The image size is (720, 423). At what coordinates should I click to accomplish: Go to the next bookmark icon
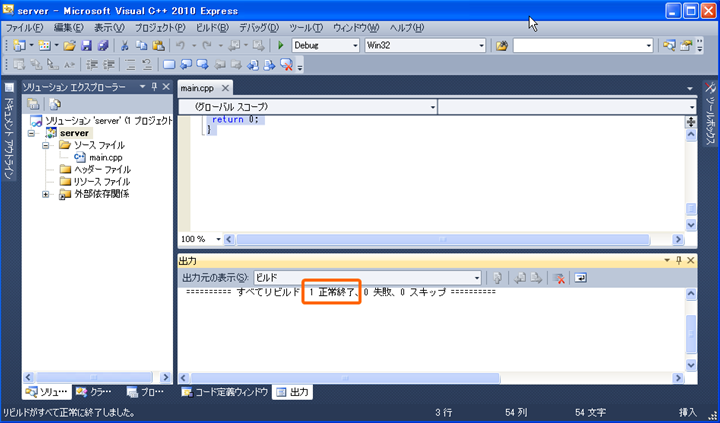pos(202,65)
